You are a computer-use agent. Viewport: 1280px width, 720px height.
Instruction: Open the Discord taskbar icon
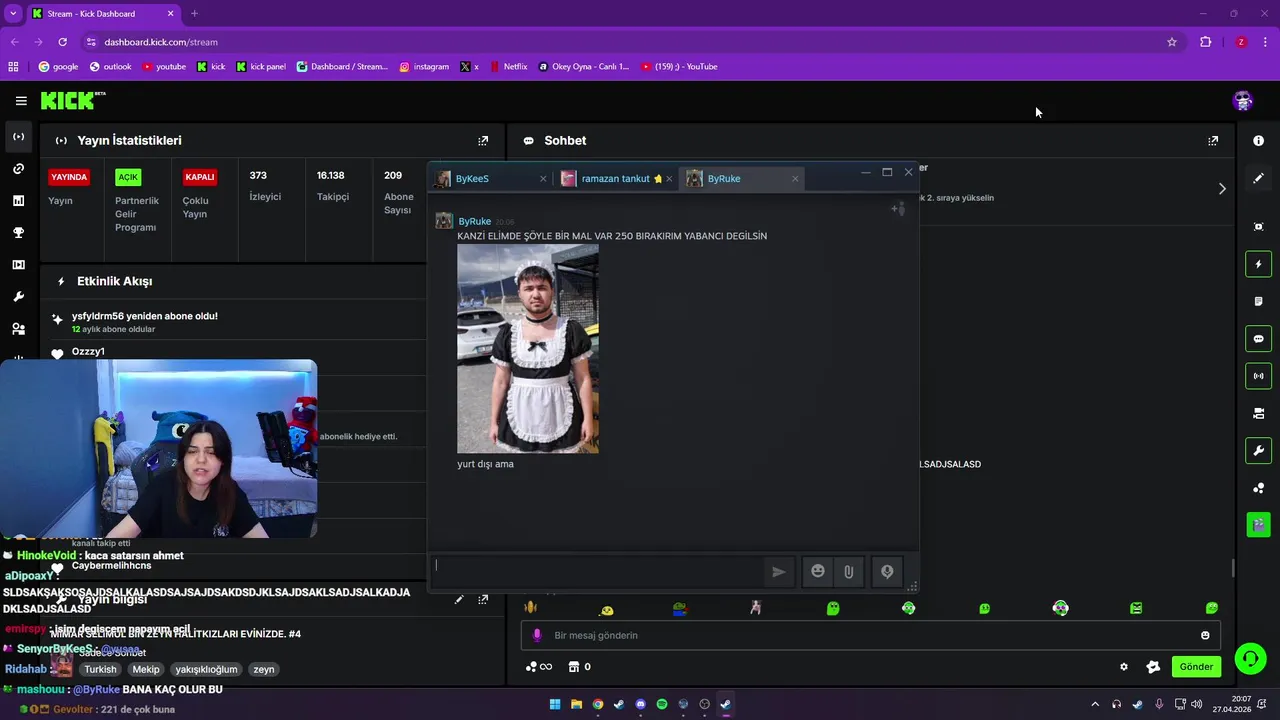(641, 704)
